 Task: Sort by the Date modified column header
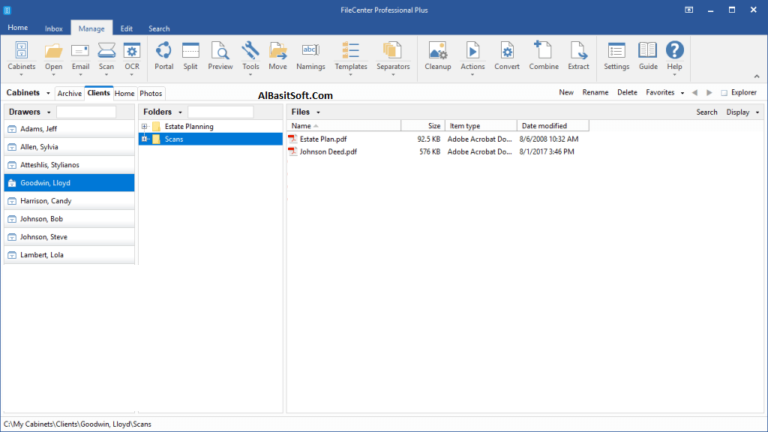[x=553, y=126]
